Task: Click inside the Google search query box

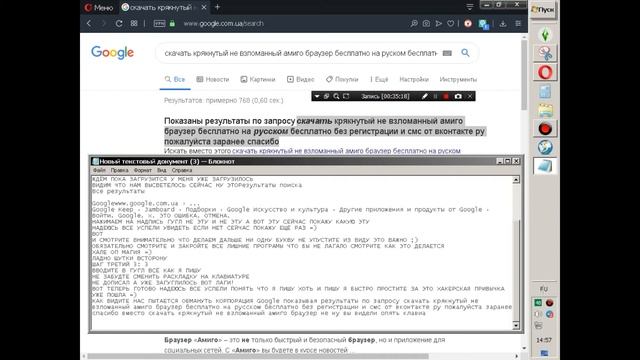Action: click(300, 53)
